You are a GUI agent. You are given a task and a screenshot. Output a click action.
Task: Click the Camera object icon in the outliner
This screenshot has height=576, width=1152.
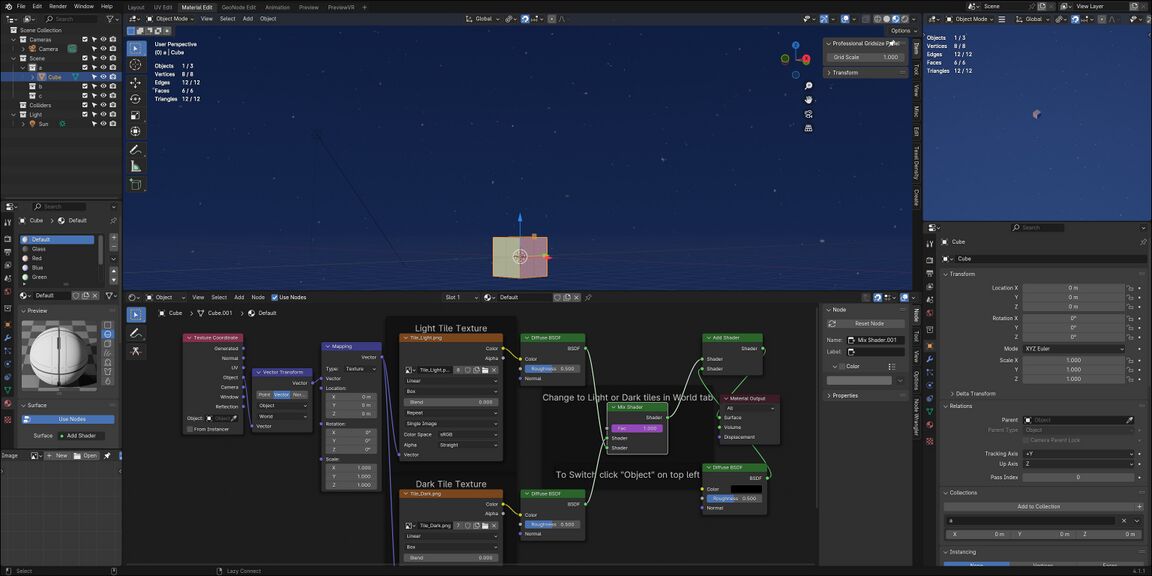coord(32,49)
